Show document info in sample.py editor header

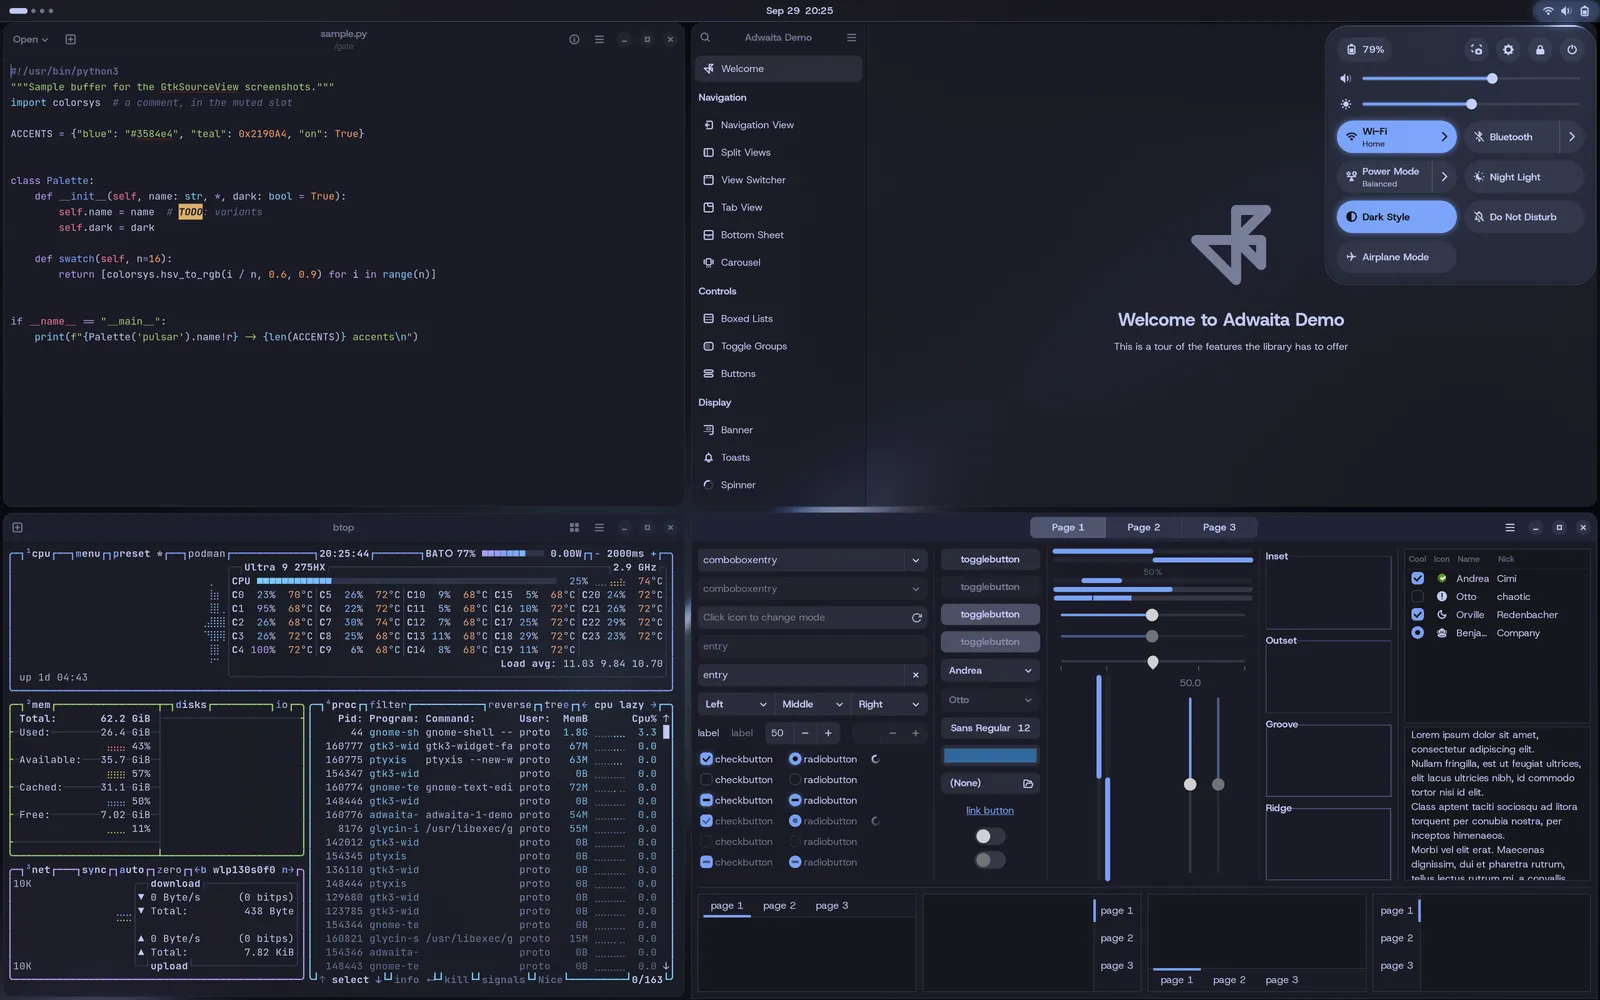point(574,39)
